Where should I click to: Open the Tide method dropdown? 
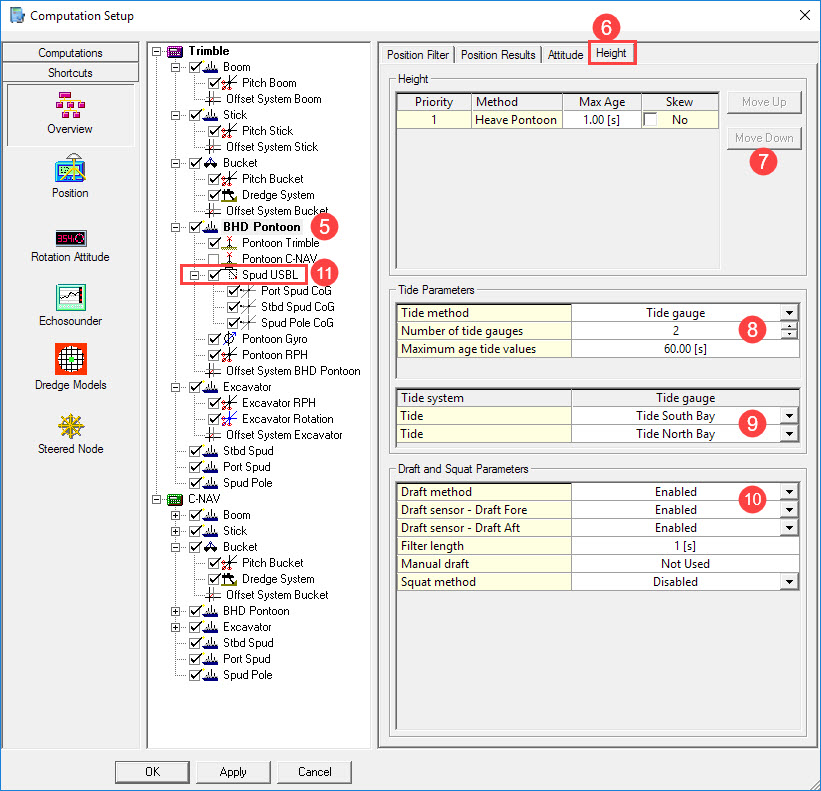pyautogui.click(x=790, y=313)
